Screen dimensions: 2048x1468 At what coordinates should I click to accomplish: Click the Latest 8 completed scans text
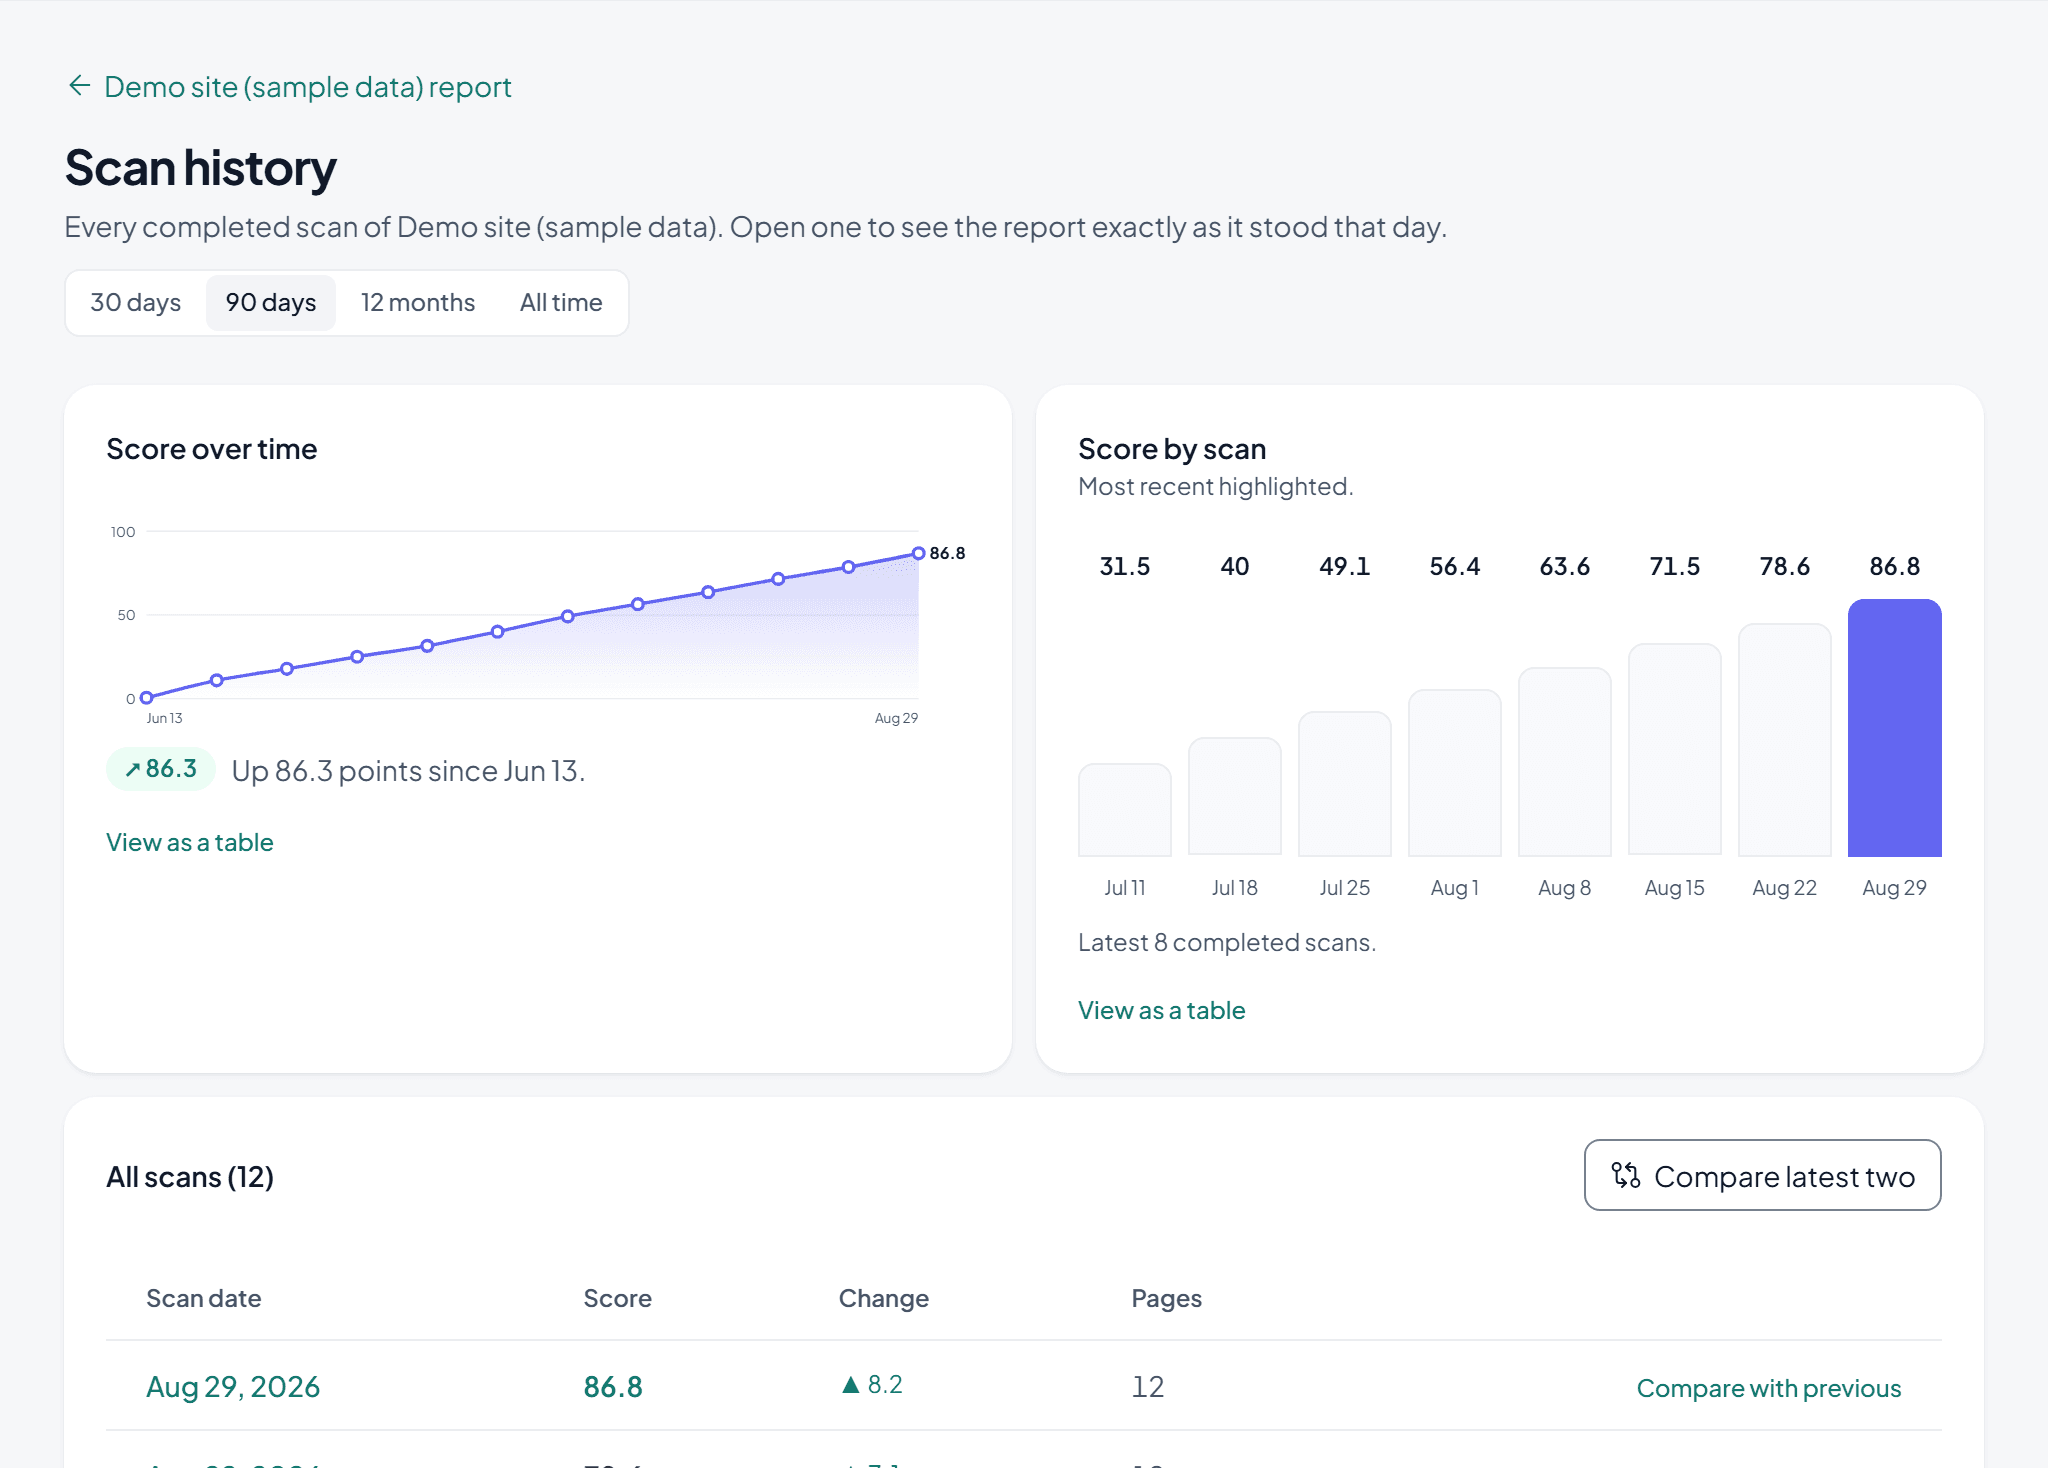(x=1227, y=943)
